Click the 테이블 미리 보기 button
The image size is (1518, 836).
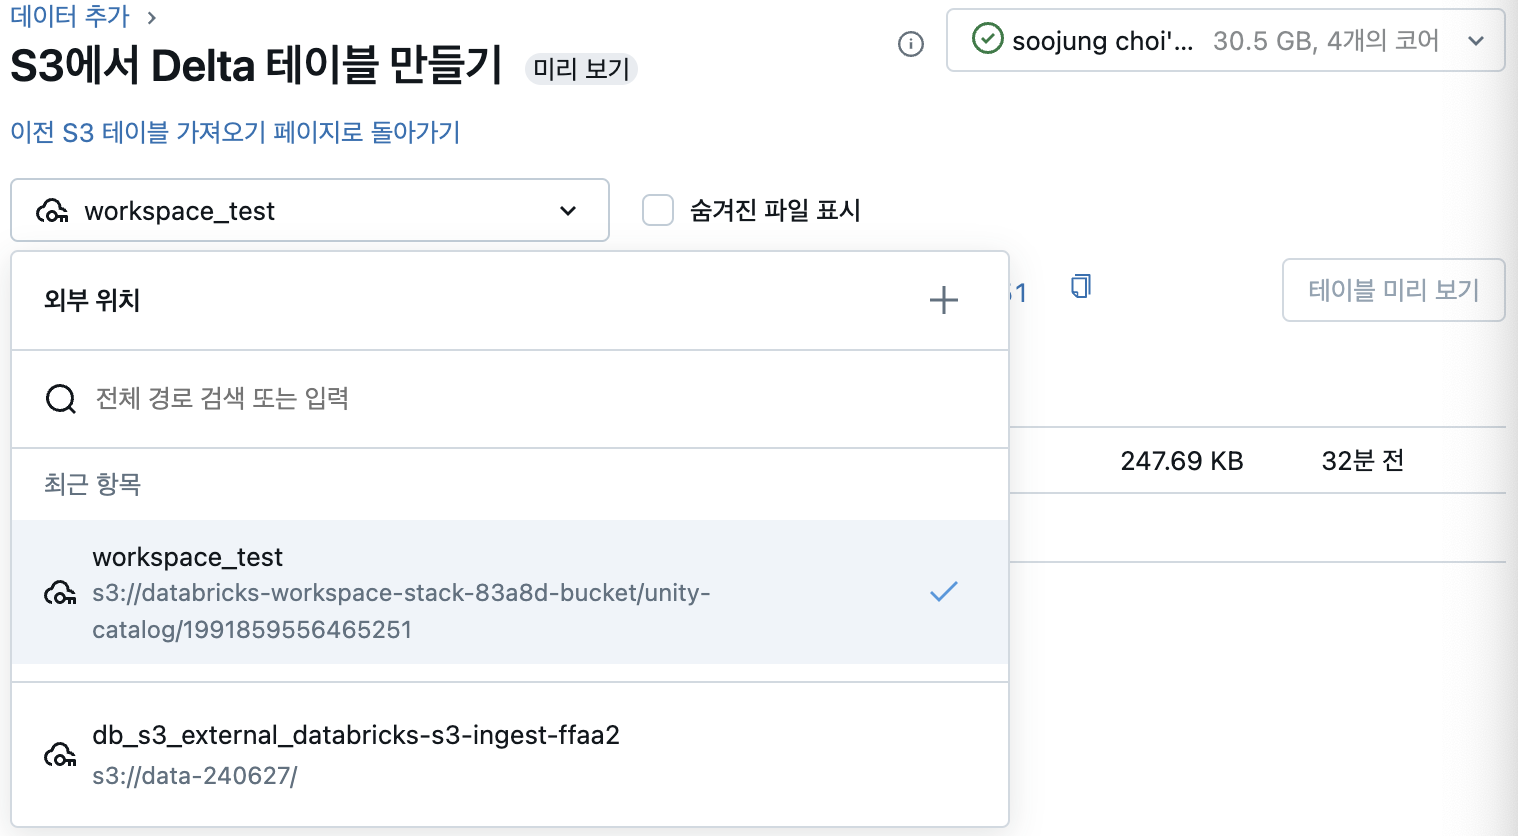tap(1393, 290)
